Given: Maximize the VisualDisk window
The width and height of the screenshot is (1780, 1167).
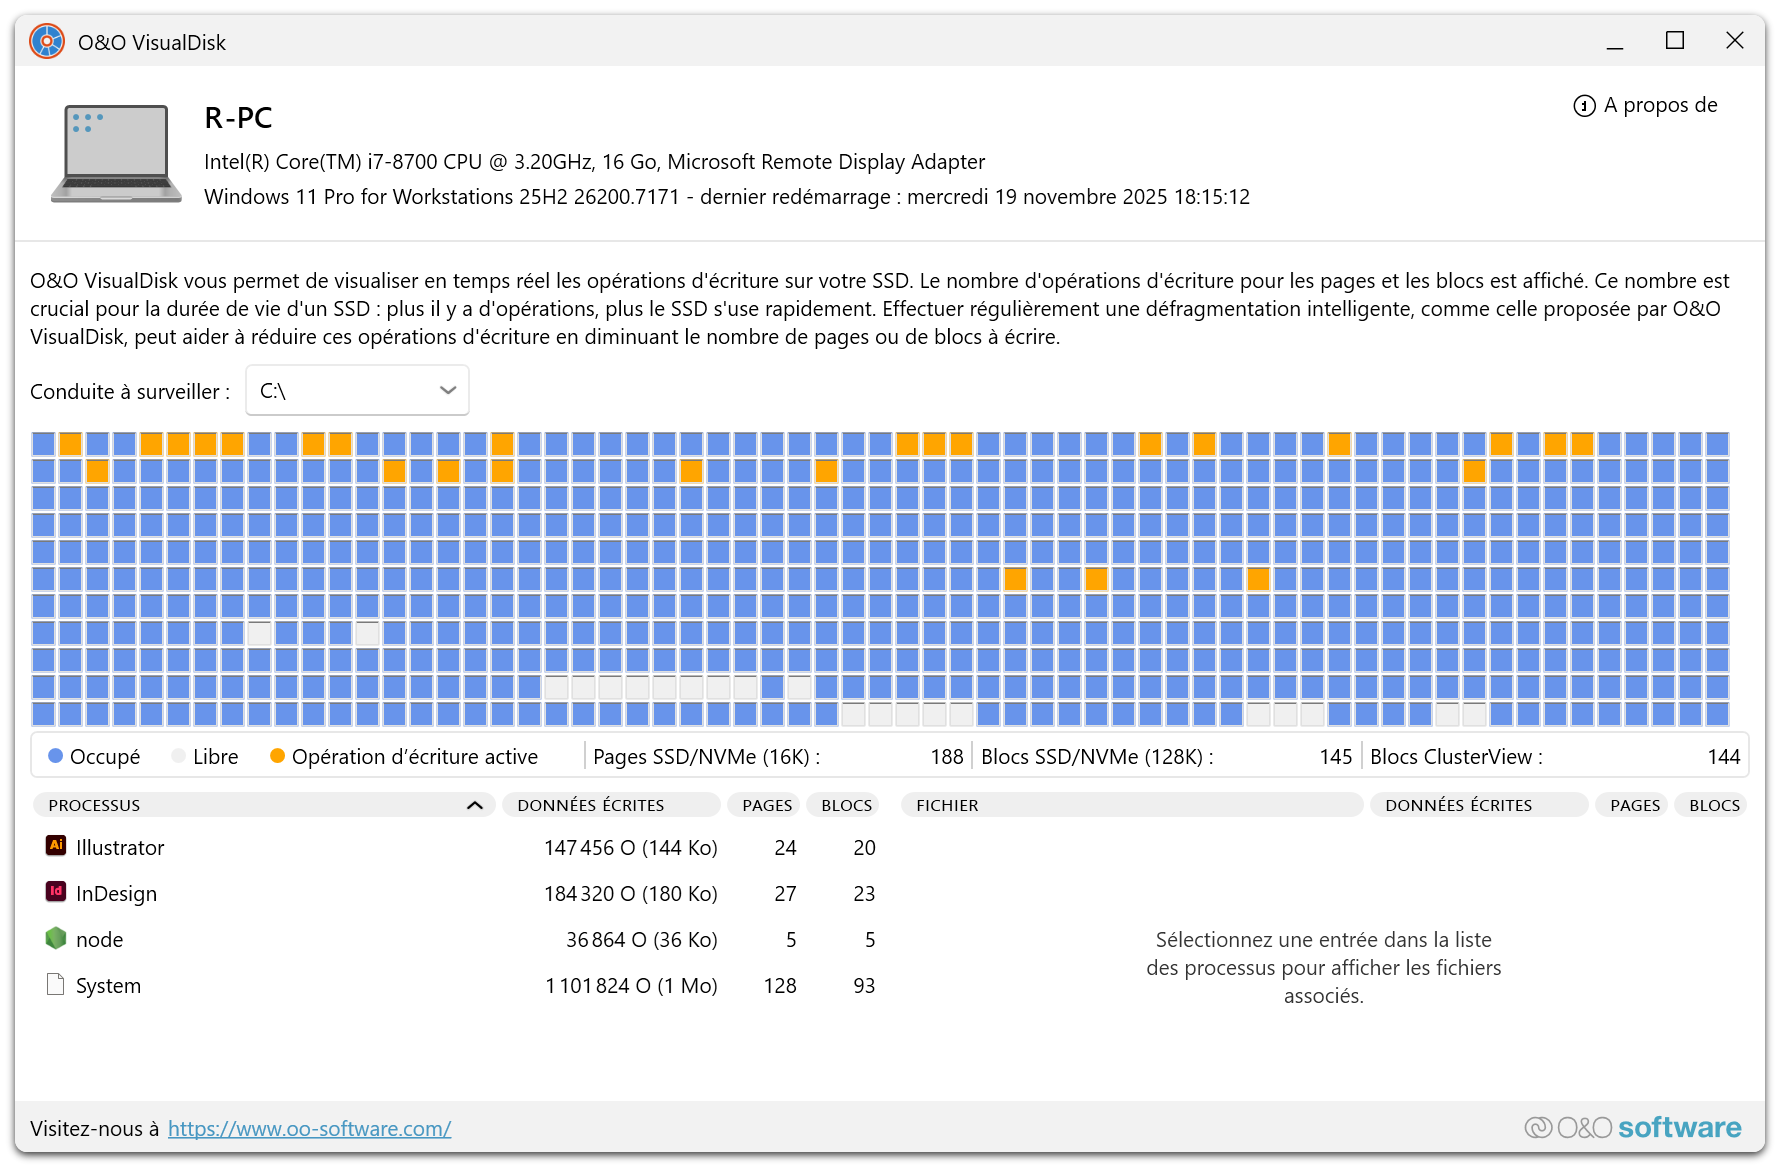Looking at the screenshot, I should pyautogui.click(x=1675, y=41).
